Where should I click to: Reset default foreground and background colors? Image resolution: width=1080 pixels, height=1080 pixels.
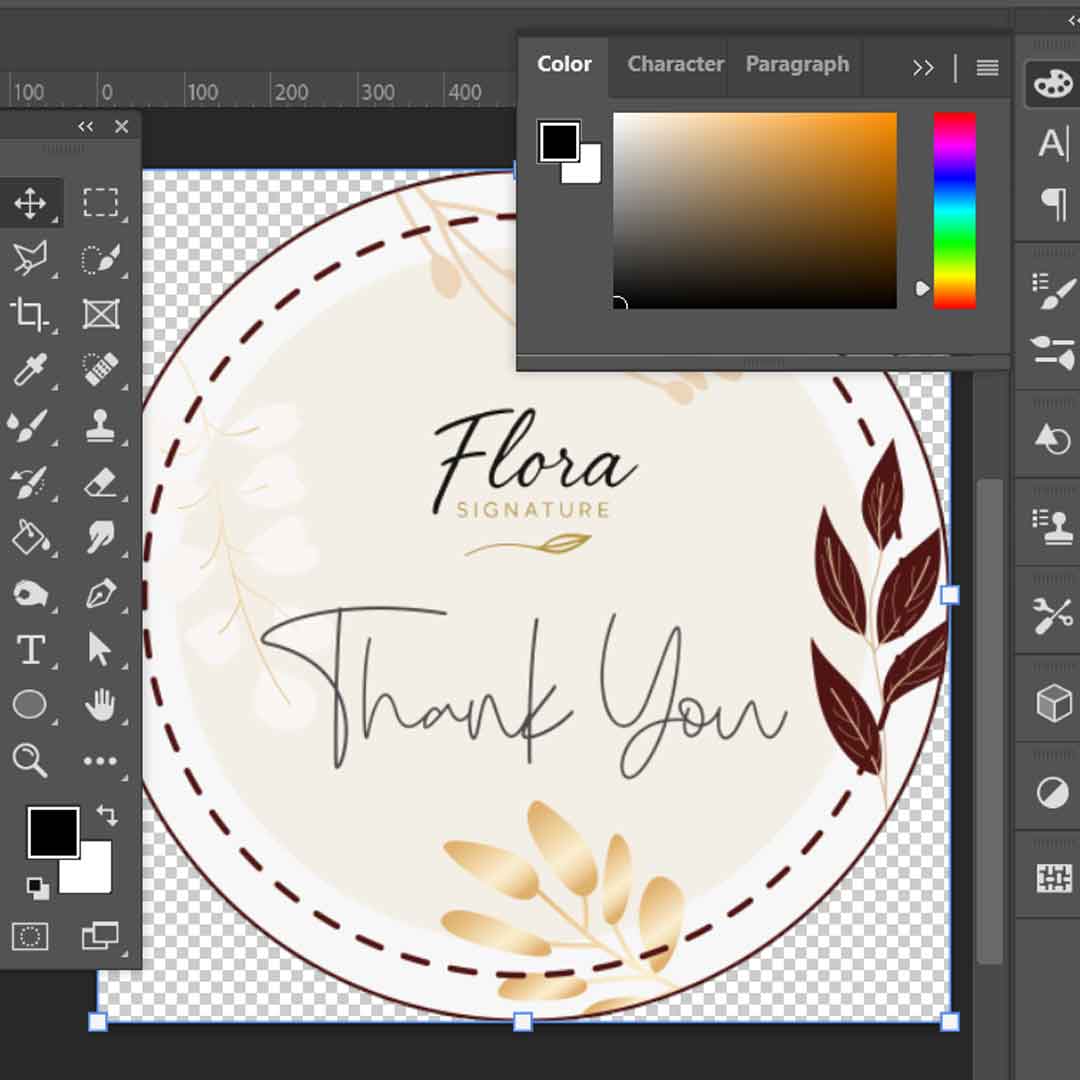click(x=36, y=886)
